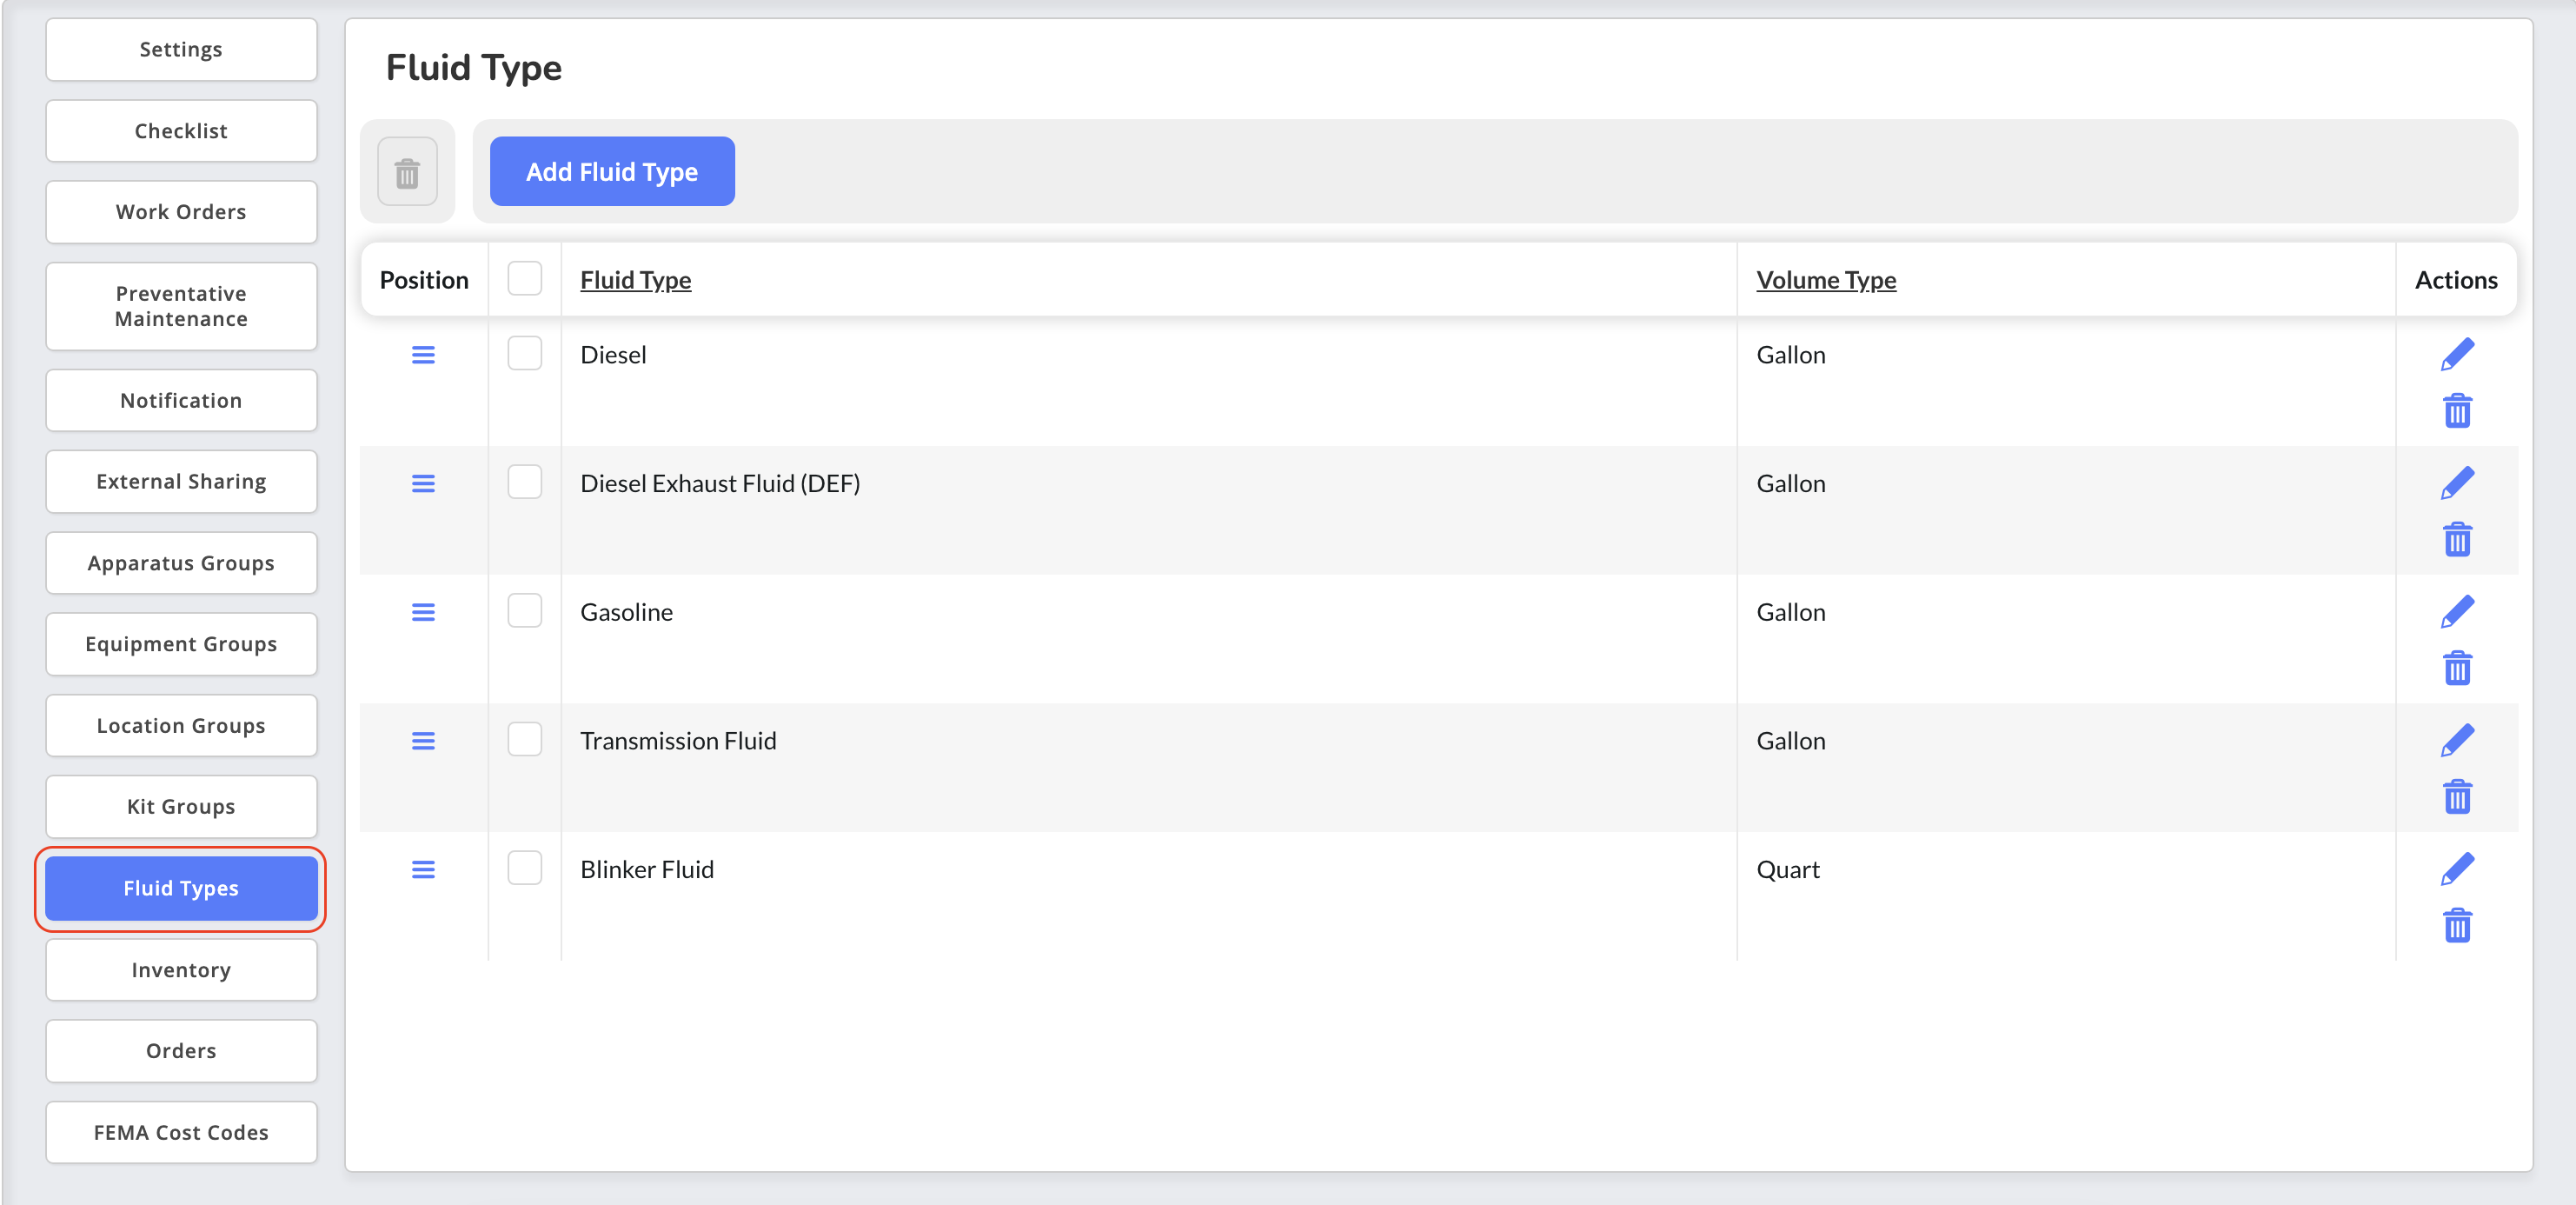
Task: Check the Transmission Fluid row checkbox
Action: [524, 739]
